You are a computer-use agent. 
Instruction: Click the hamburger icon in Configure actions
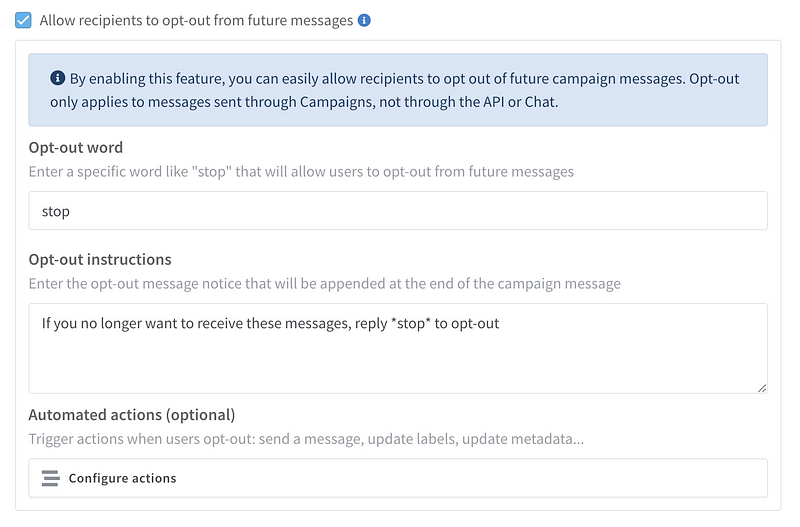click(x=51, y=478)
